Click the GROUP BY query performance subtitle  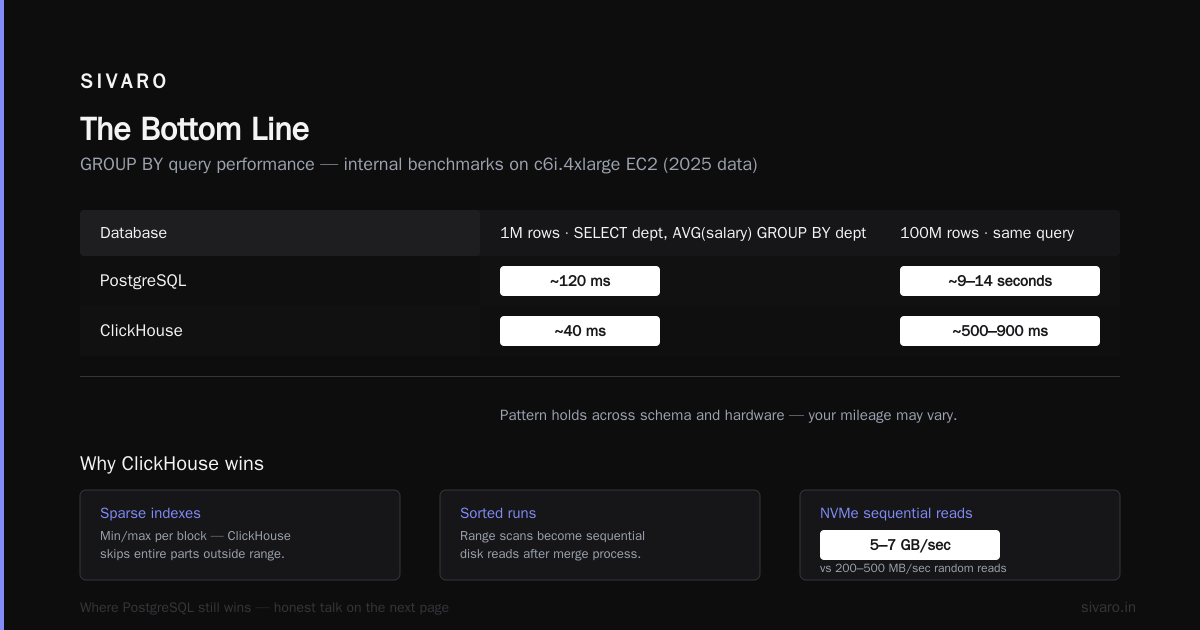(x=419, y=164)
